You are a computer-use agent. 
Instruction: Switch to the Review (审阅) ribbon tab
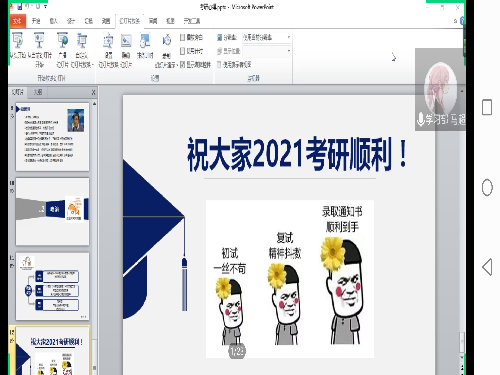[x=153, y=21]
